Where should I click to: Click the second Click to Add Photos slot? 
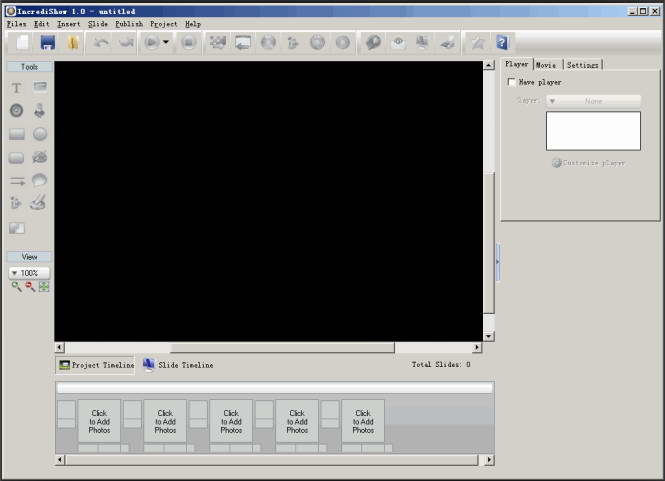[x=165, y=421]
